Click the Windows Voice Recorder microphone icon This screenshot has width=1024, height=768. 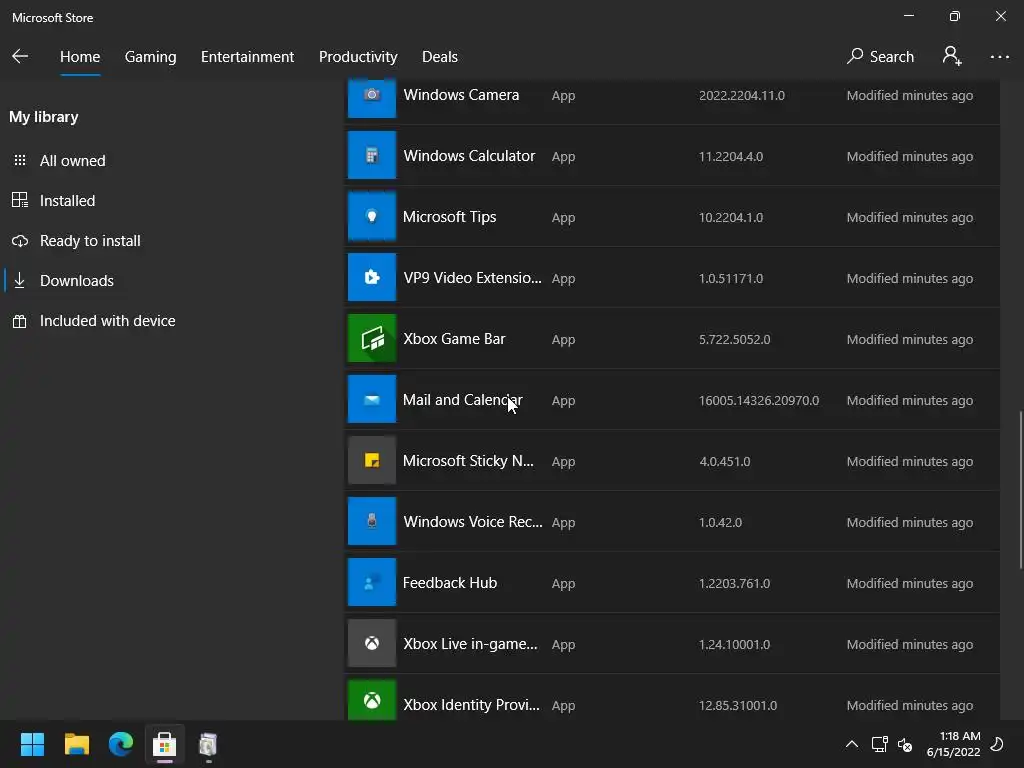[372, 521]
